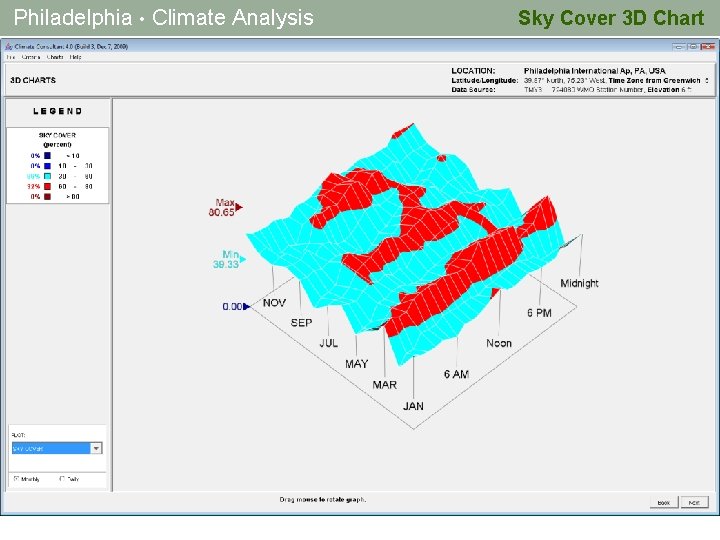Click the dark red over-90 legend swatch
This screenshot has width=720, height=540.
[47, 197]
